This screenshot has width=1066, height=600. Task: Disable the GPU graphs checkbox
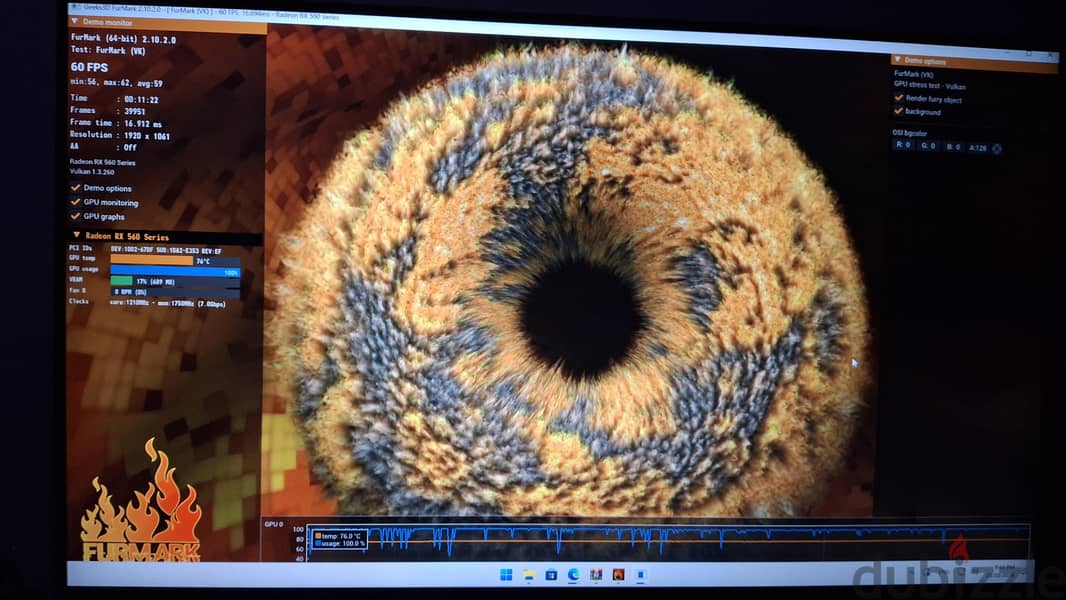click(x=75, y=216)
